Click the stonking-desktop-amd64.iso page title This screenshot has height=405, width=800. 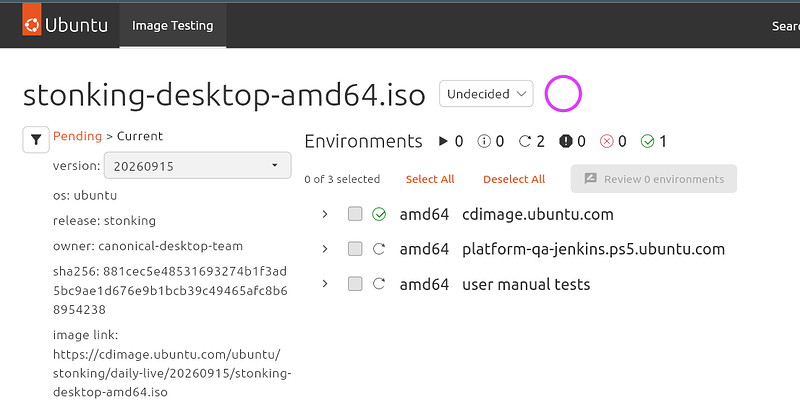point(224,95)
